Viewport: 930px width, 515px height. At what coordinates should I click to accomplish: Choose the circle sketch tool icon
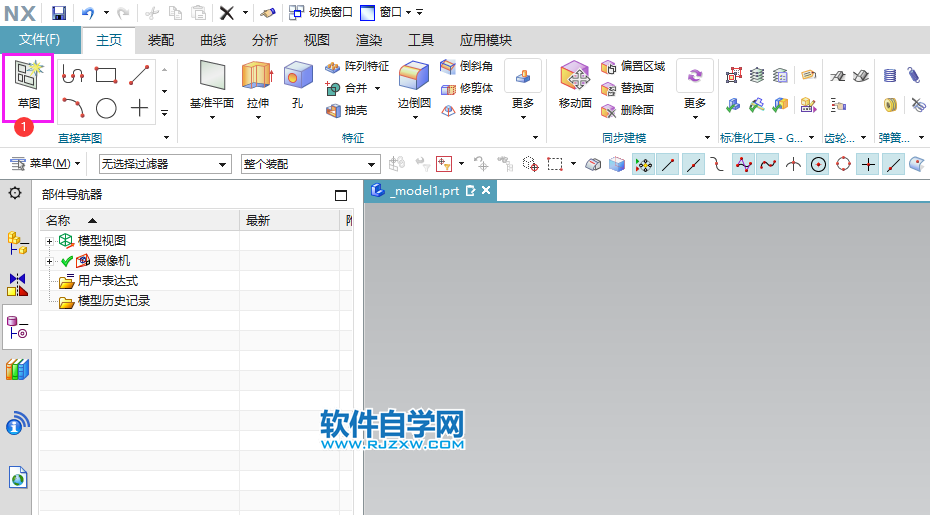coord(106,108)
